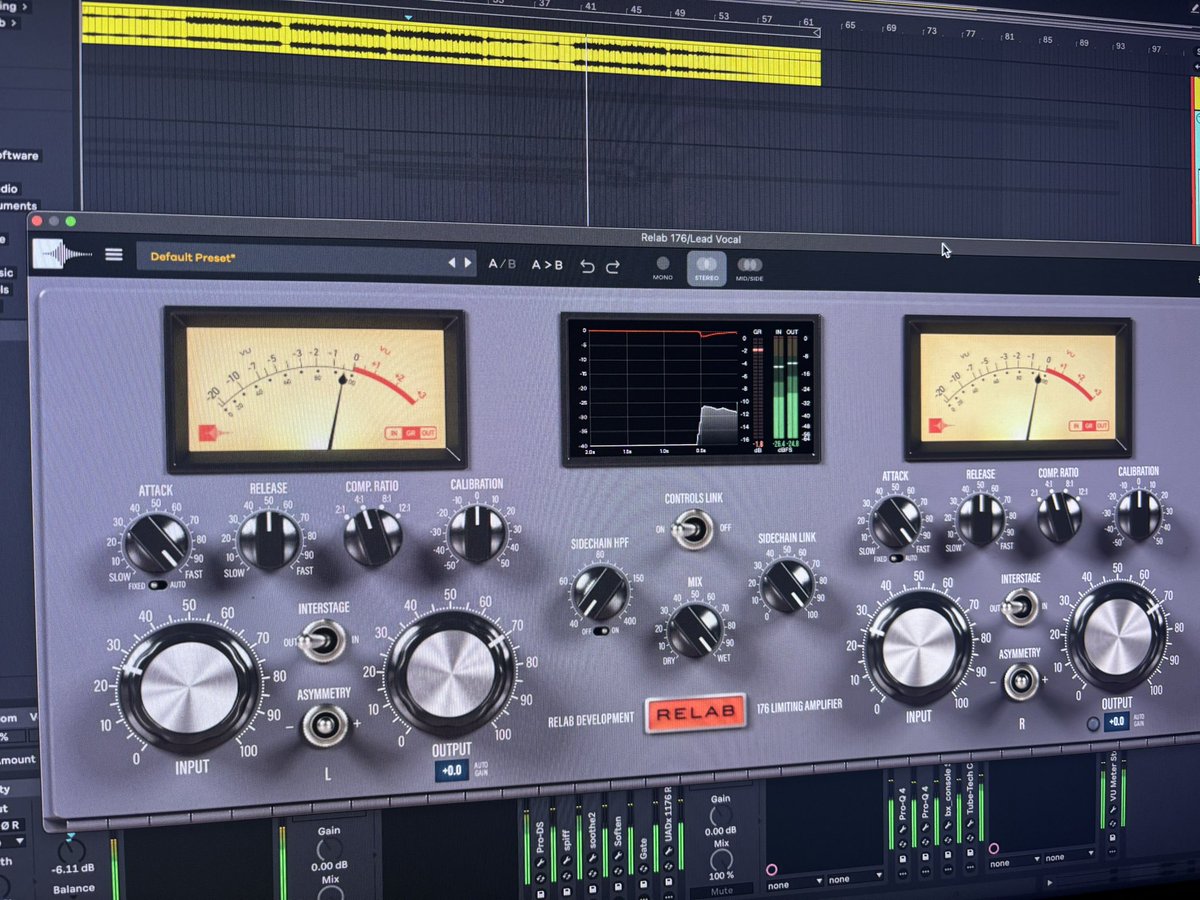The image size is (1200, 900).
Task: Click the timeline ruler at bar 41
Action: (x=591, y=6)
